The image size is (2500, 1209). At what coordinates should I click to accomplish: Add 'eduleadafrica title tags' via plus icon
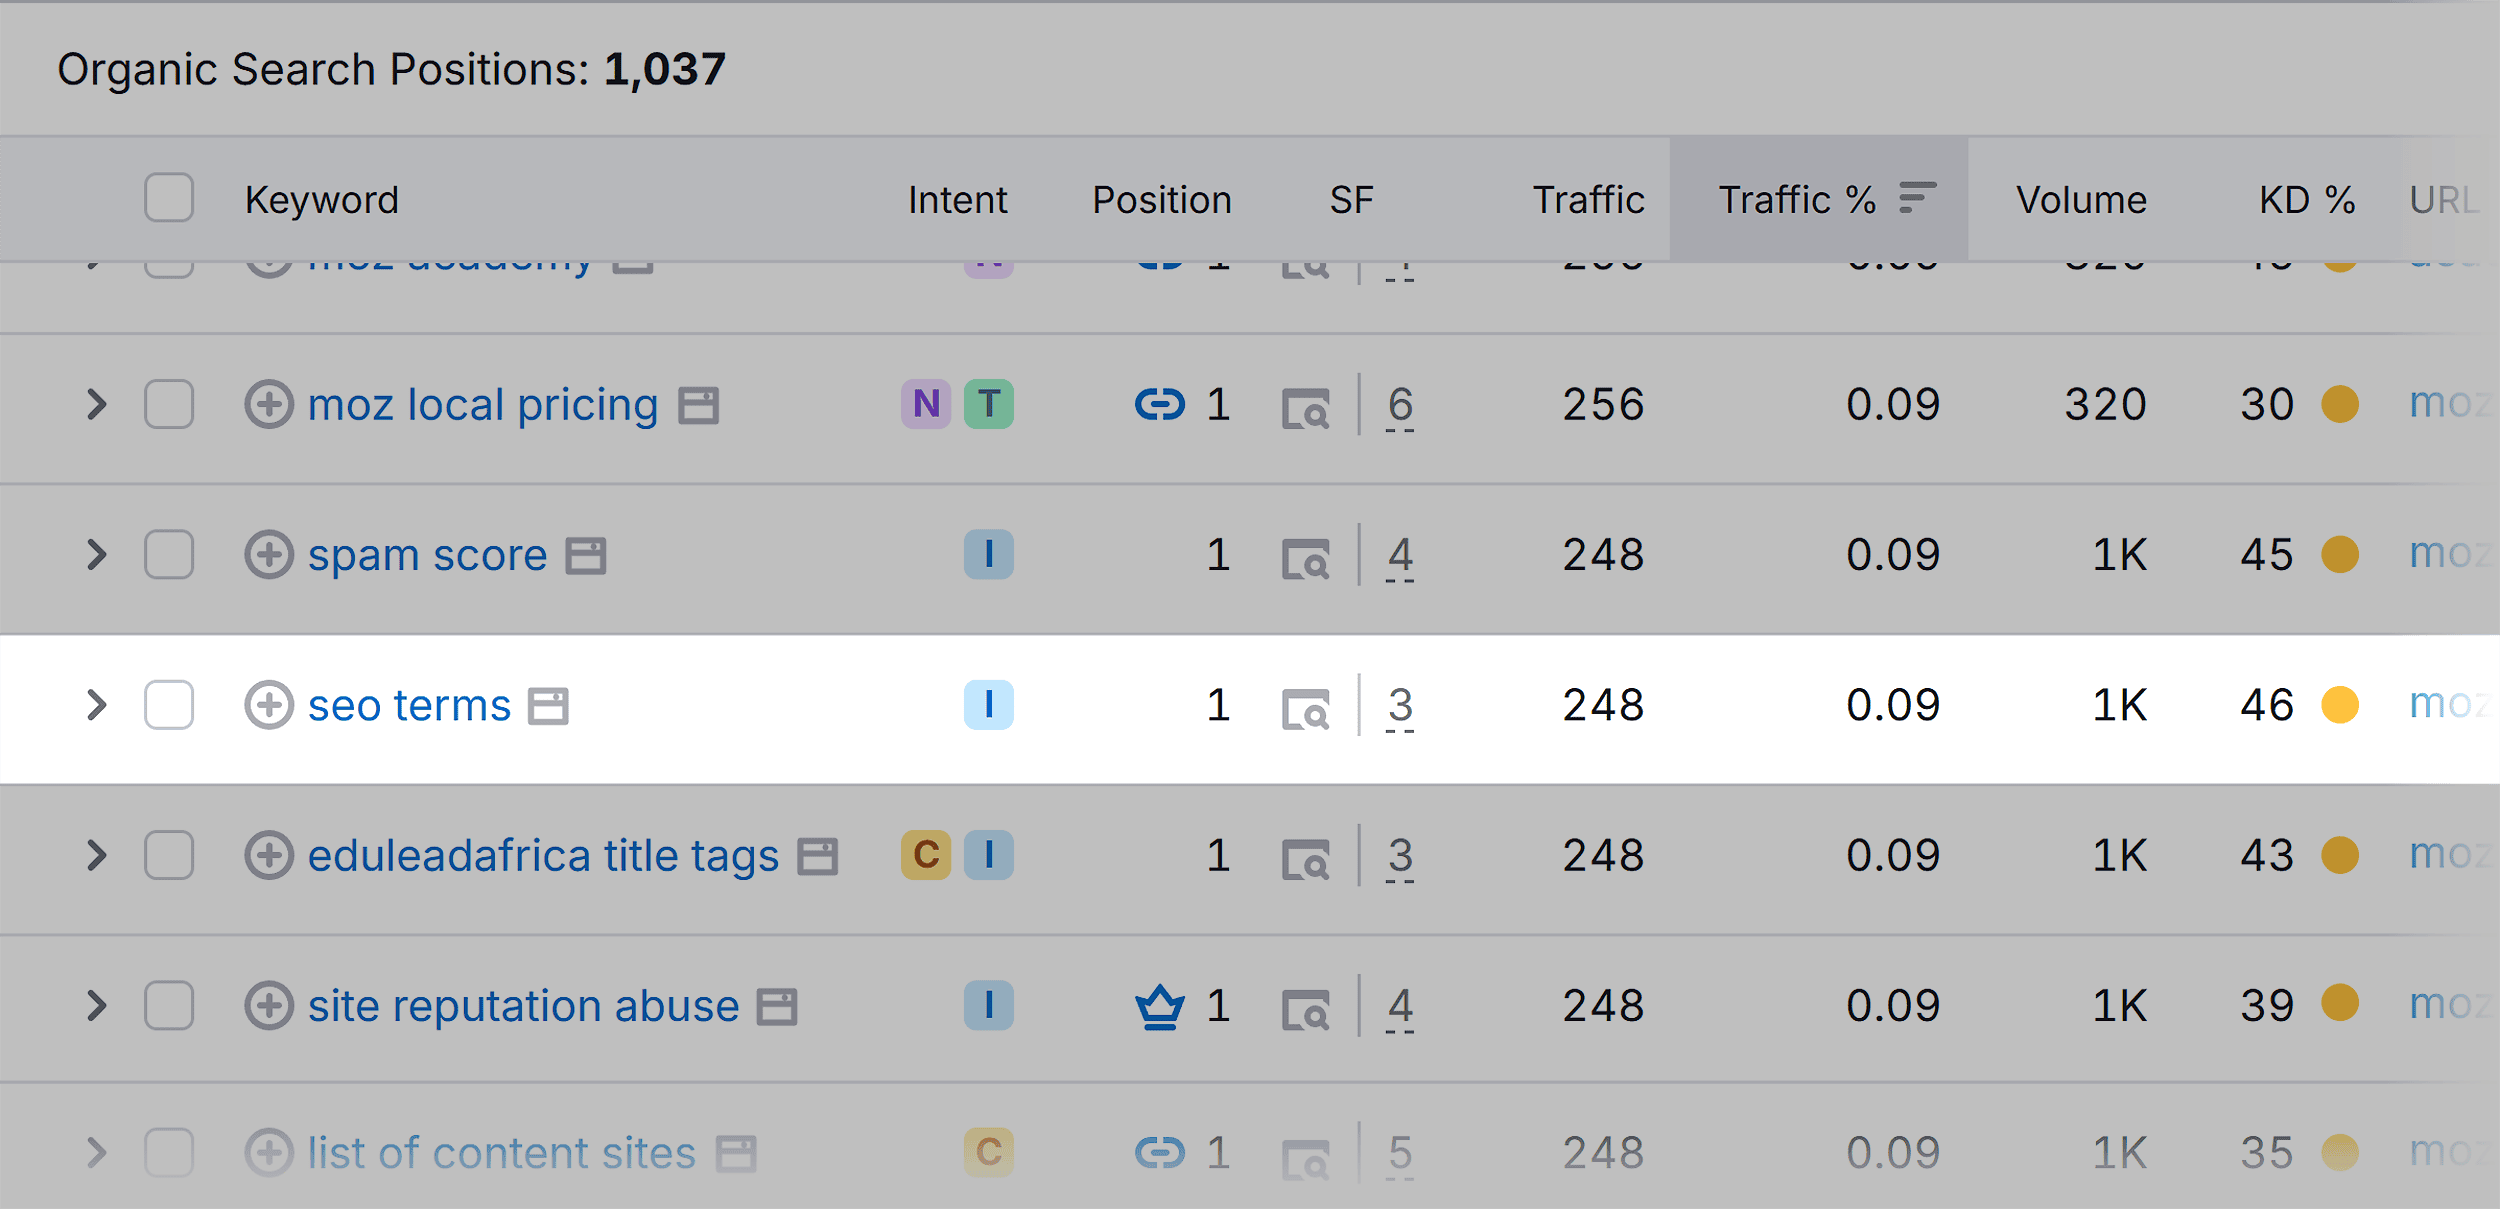(x=269, y=855)
